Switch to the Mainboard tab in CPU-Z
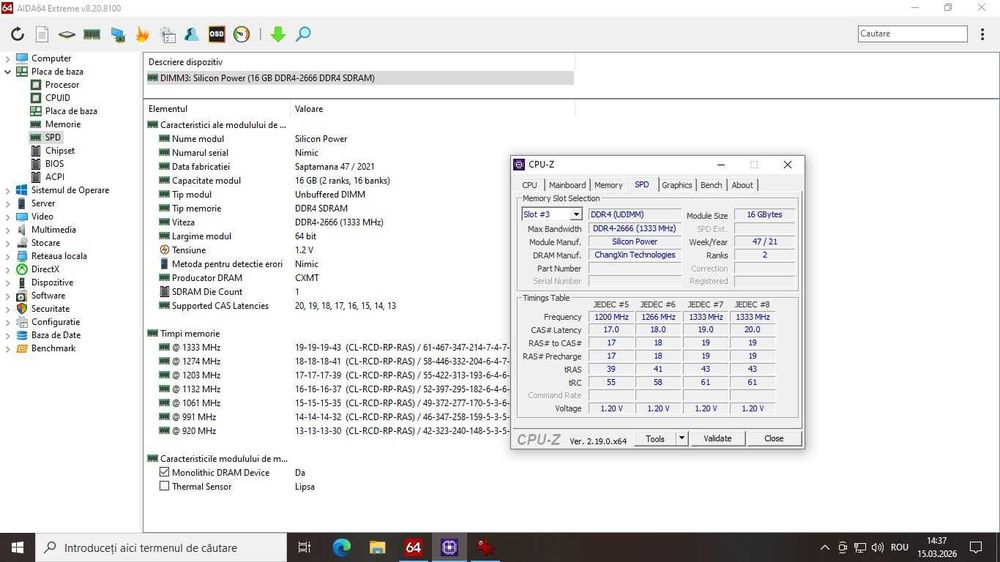The height and width of the screenshot is (562, 1000). pyautogui.click(x=567, y=185)
